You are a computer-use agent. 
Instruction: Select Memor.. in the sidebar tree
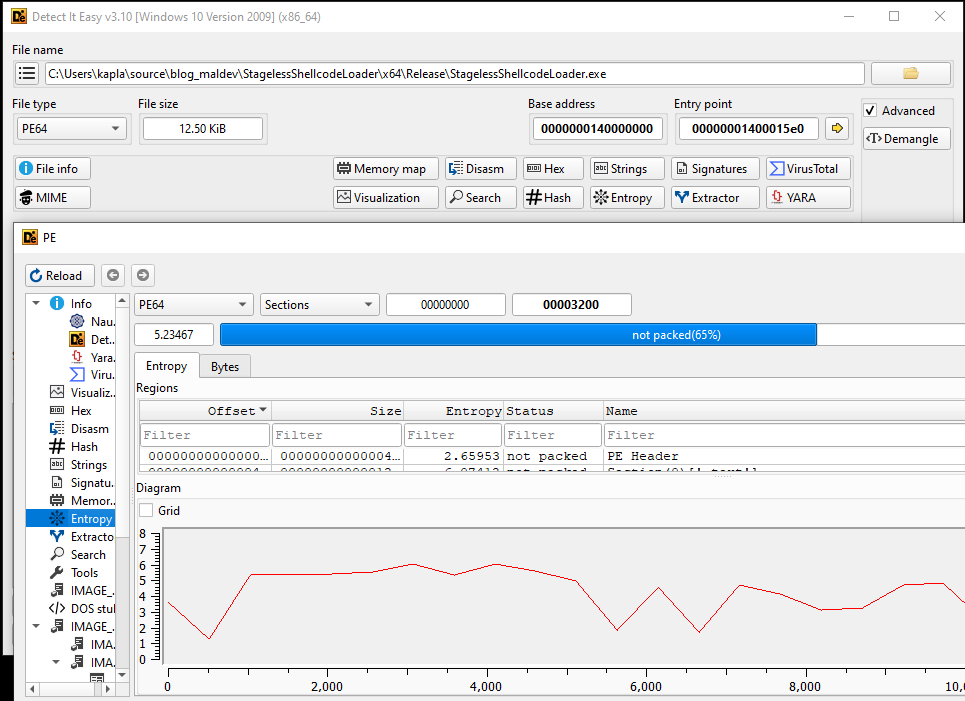pos(82,500)
